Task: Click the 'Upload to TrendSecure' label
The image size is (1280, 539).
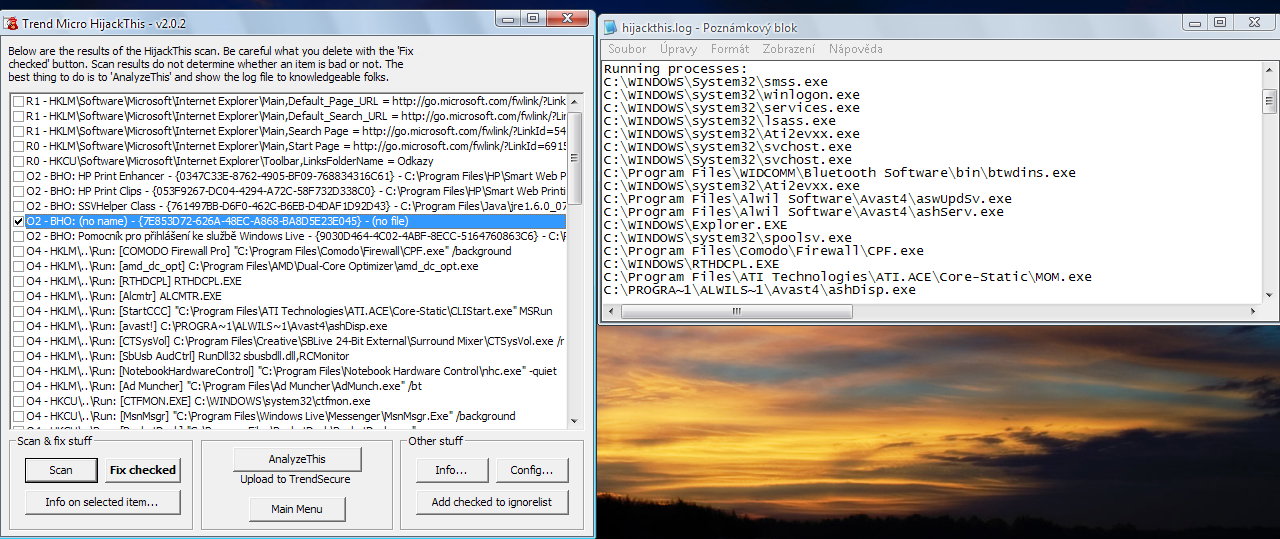Action: [x=296, y=479]
